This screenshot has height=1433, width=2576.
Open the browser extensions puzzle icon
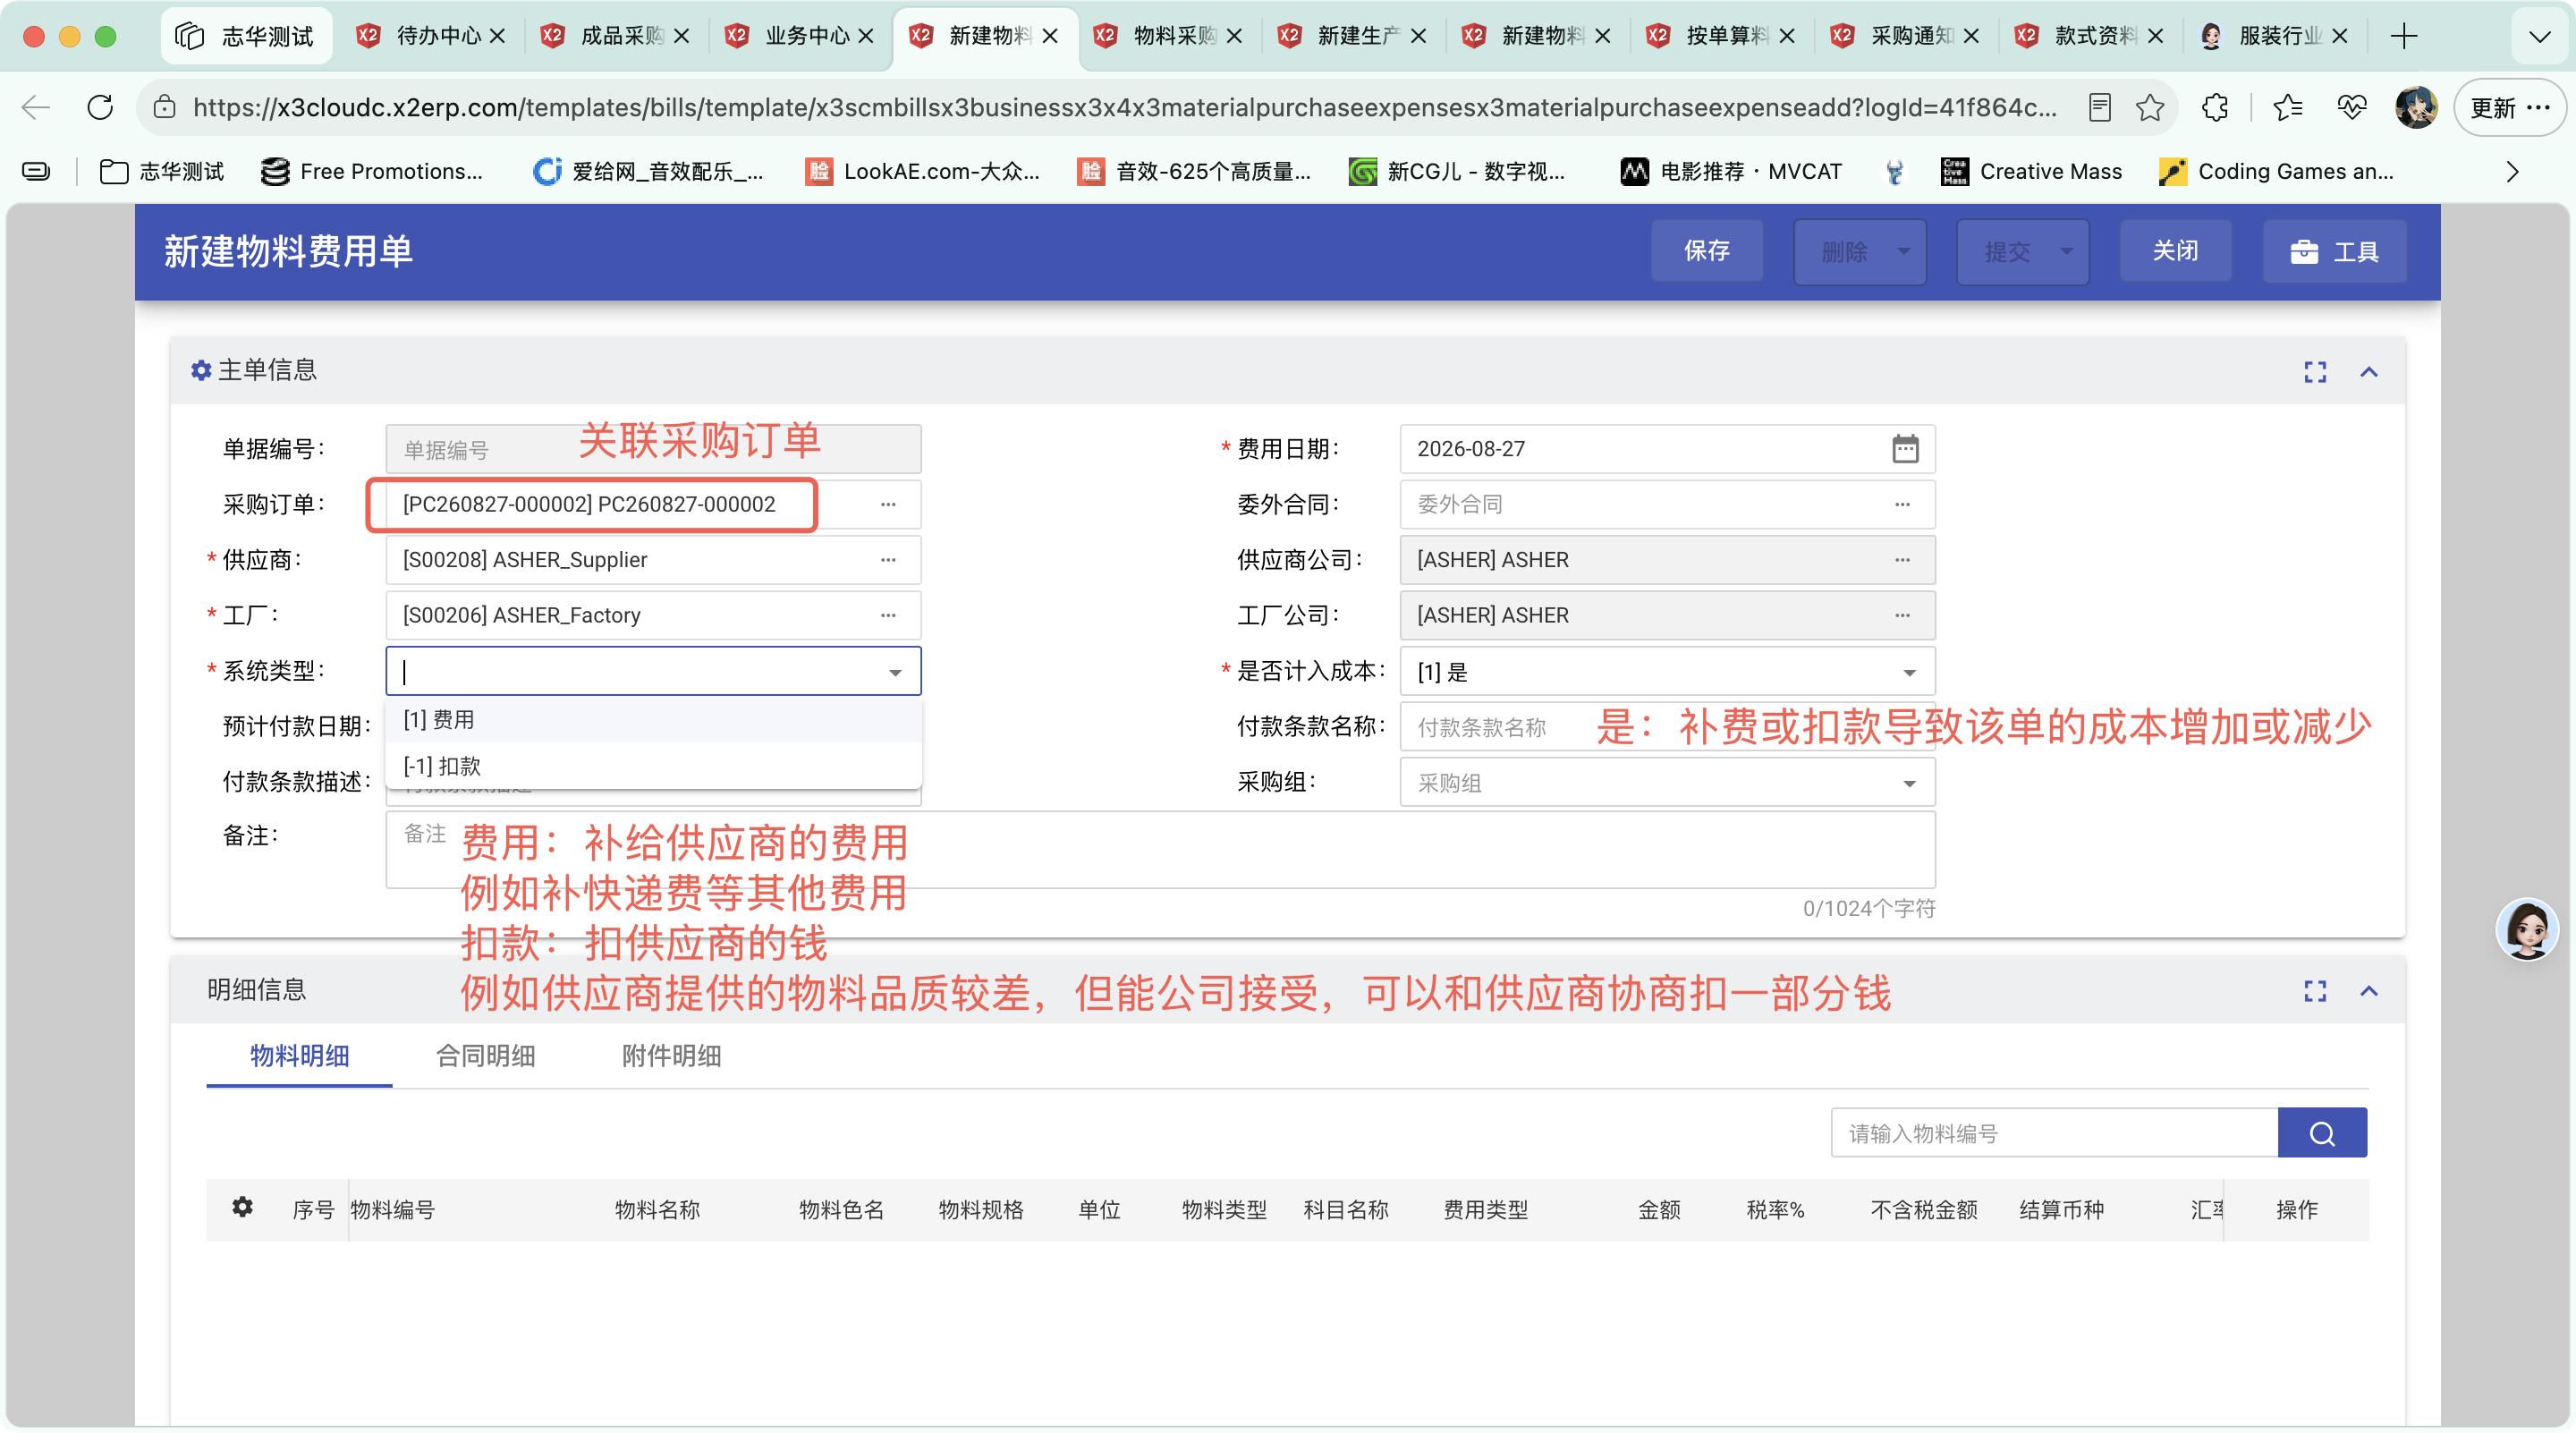point(2215,108)
